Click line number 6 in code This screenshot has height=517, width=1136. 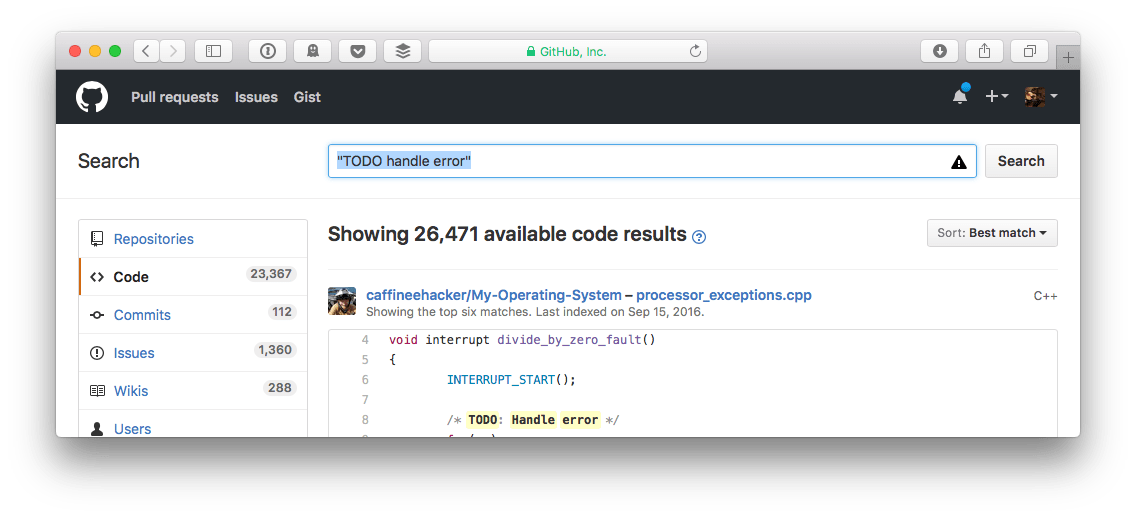[x=365, y=379]
